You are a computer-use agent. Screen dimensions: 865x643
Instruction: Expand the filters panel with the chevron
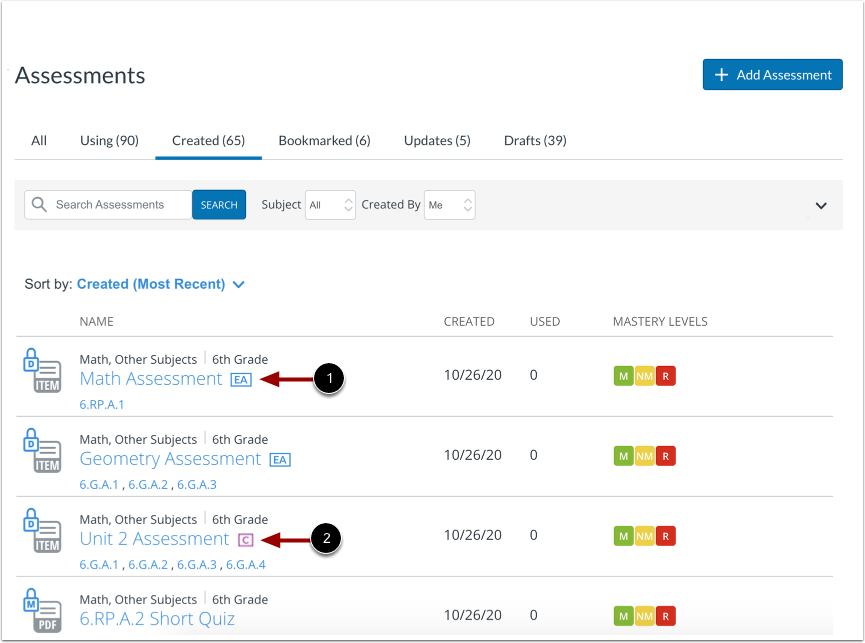pos(821,205)
